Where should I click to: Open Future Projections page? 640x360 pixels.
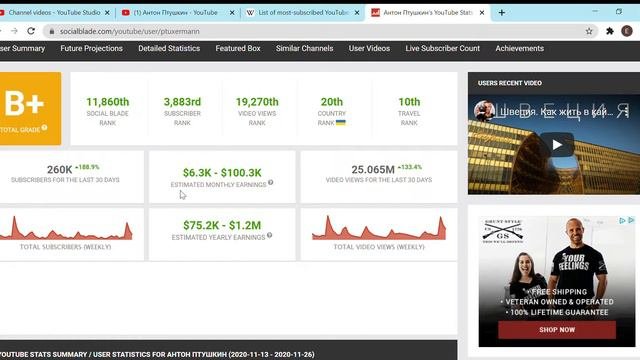click(91, 48)
